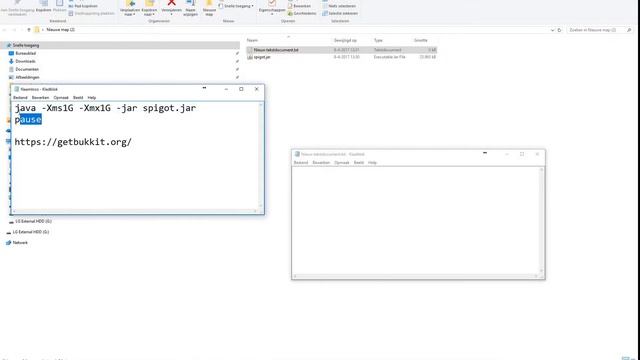Viewport: 640px width, 360px height.
Task: Select Bureaublad in the navigation pane
Action: point(25,53)
